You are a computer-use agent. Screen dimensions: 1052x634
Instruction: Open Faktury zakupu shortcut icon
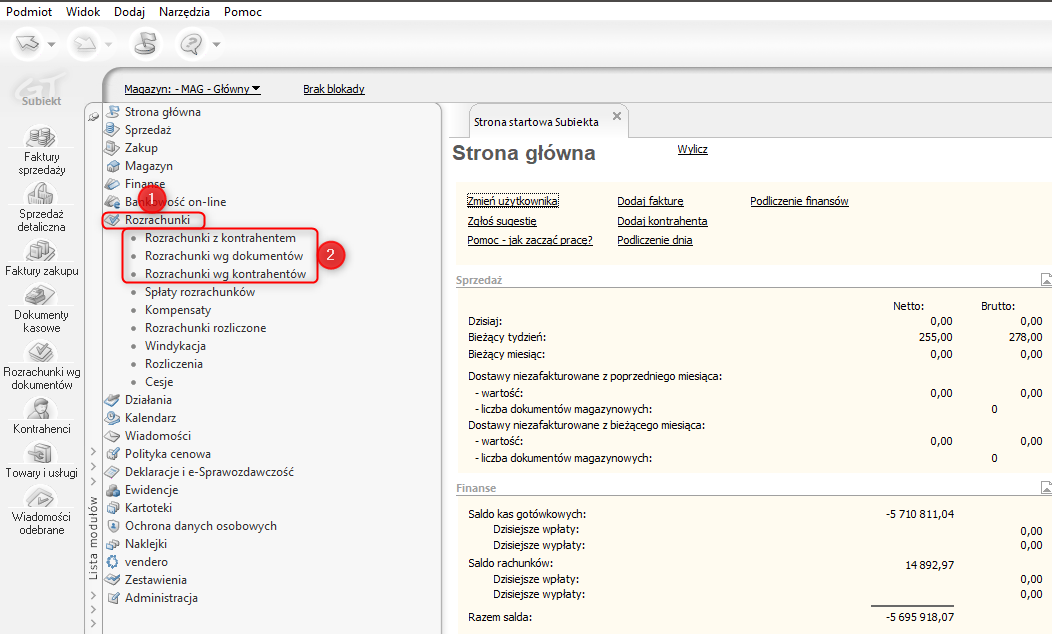pos(40,251)
